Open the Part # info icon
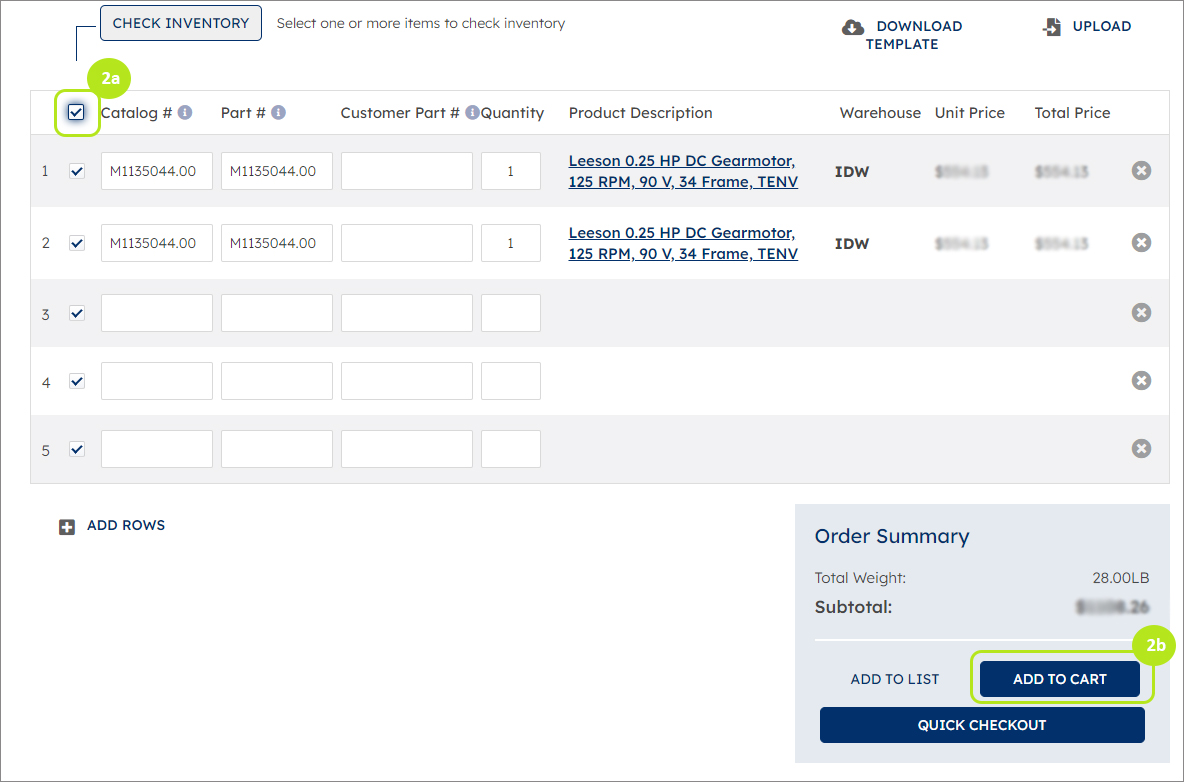 coord(279,112)
